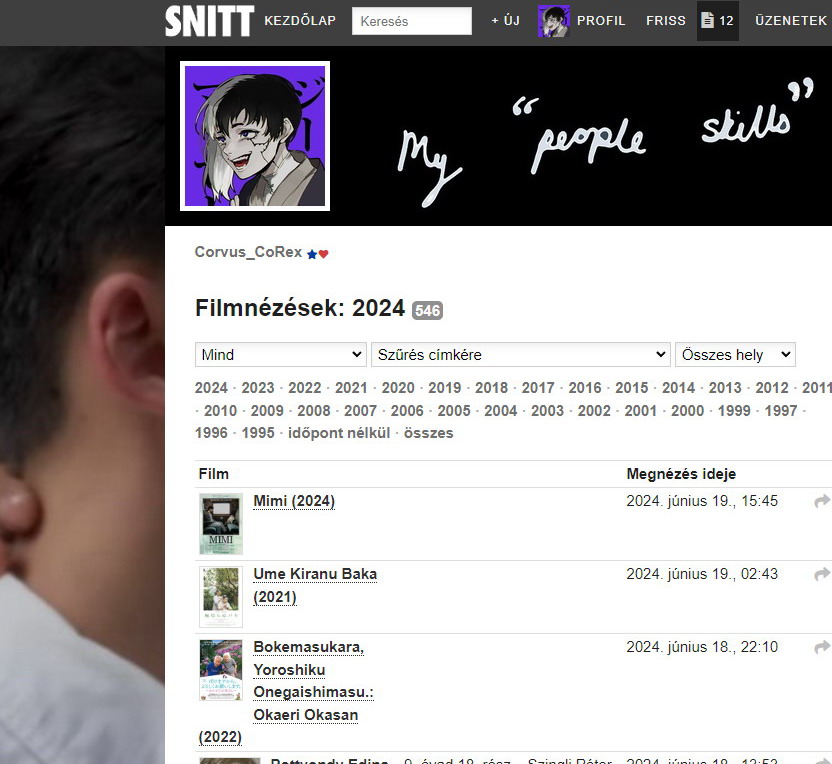The height and width of the screenshot is (764, 832).
Task: Open PROFIL from the navbar
Action: 601,21
